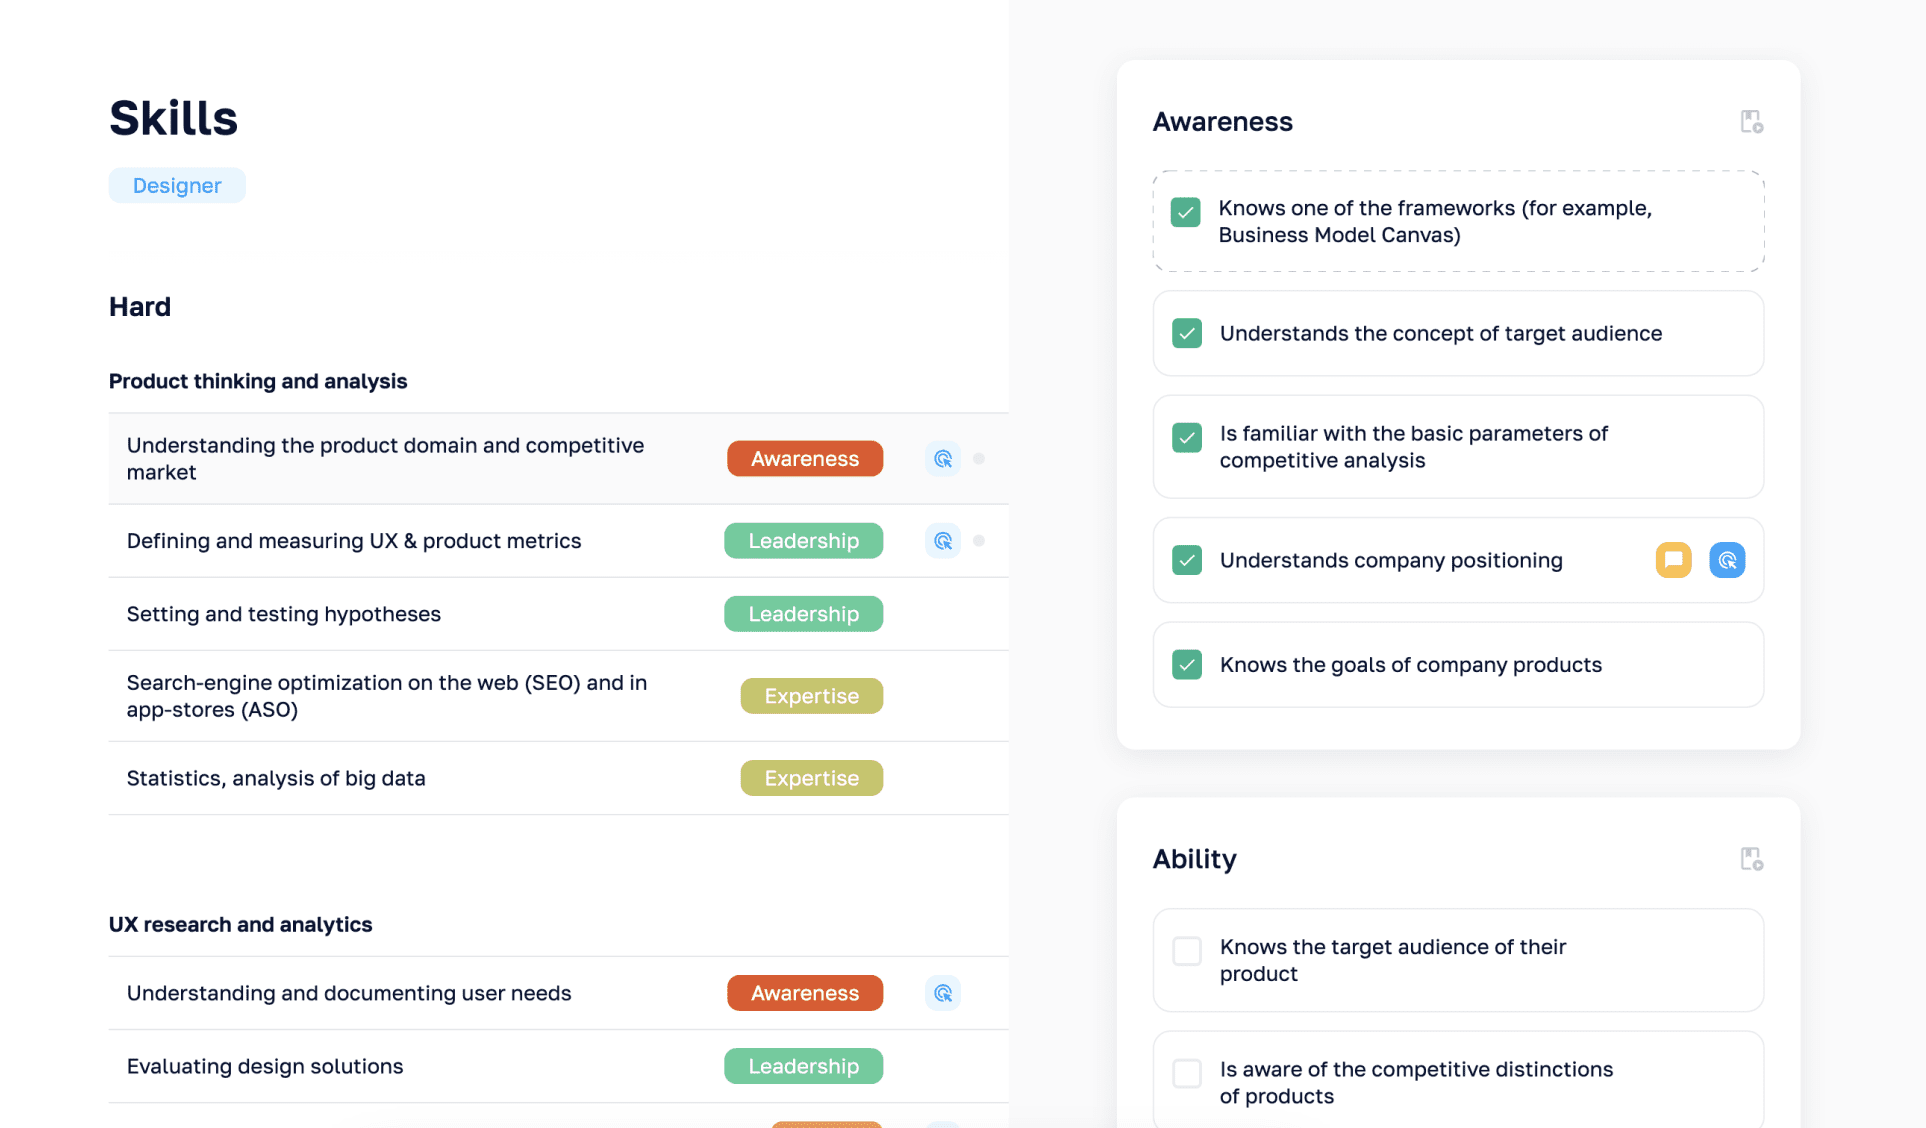Screen dimensions: 1926x1128
Task: Click the Leadership badge on Evaluating design solutions
Action: coord(803,1066)
